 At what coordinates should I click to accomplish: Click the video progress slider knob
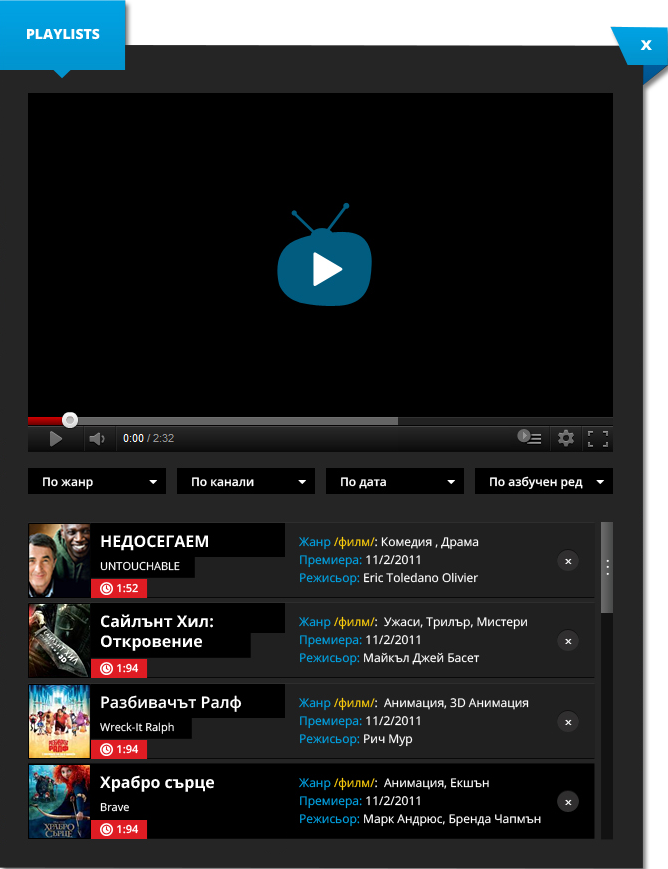click(70, 420)
